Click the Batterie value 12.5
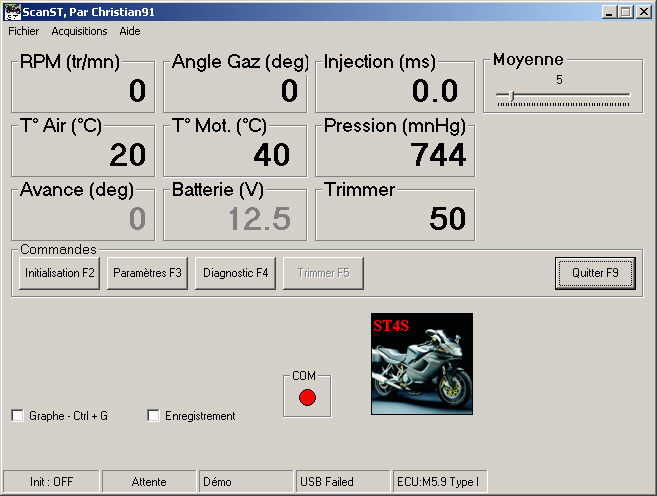The image size is (657, 496). 260,219
